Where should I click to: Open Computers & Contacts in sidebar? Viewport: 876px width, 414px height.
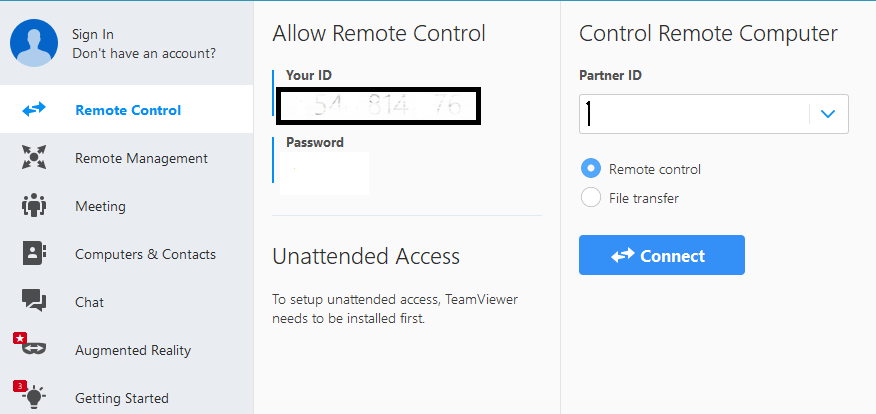(x=145, y=254)
